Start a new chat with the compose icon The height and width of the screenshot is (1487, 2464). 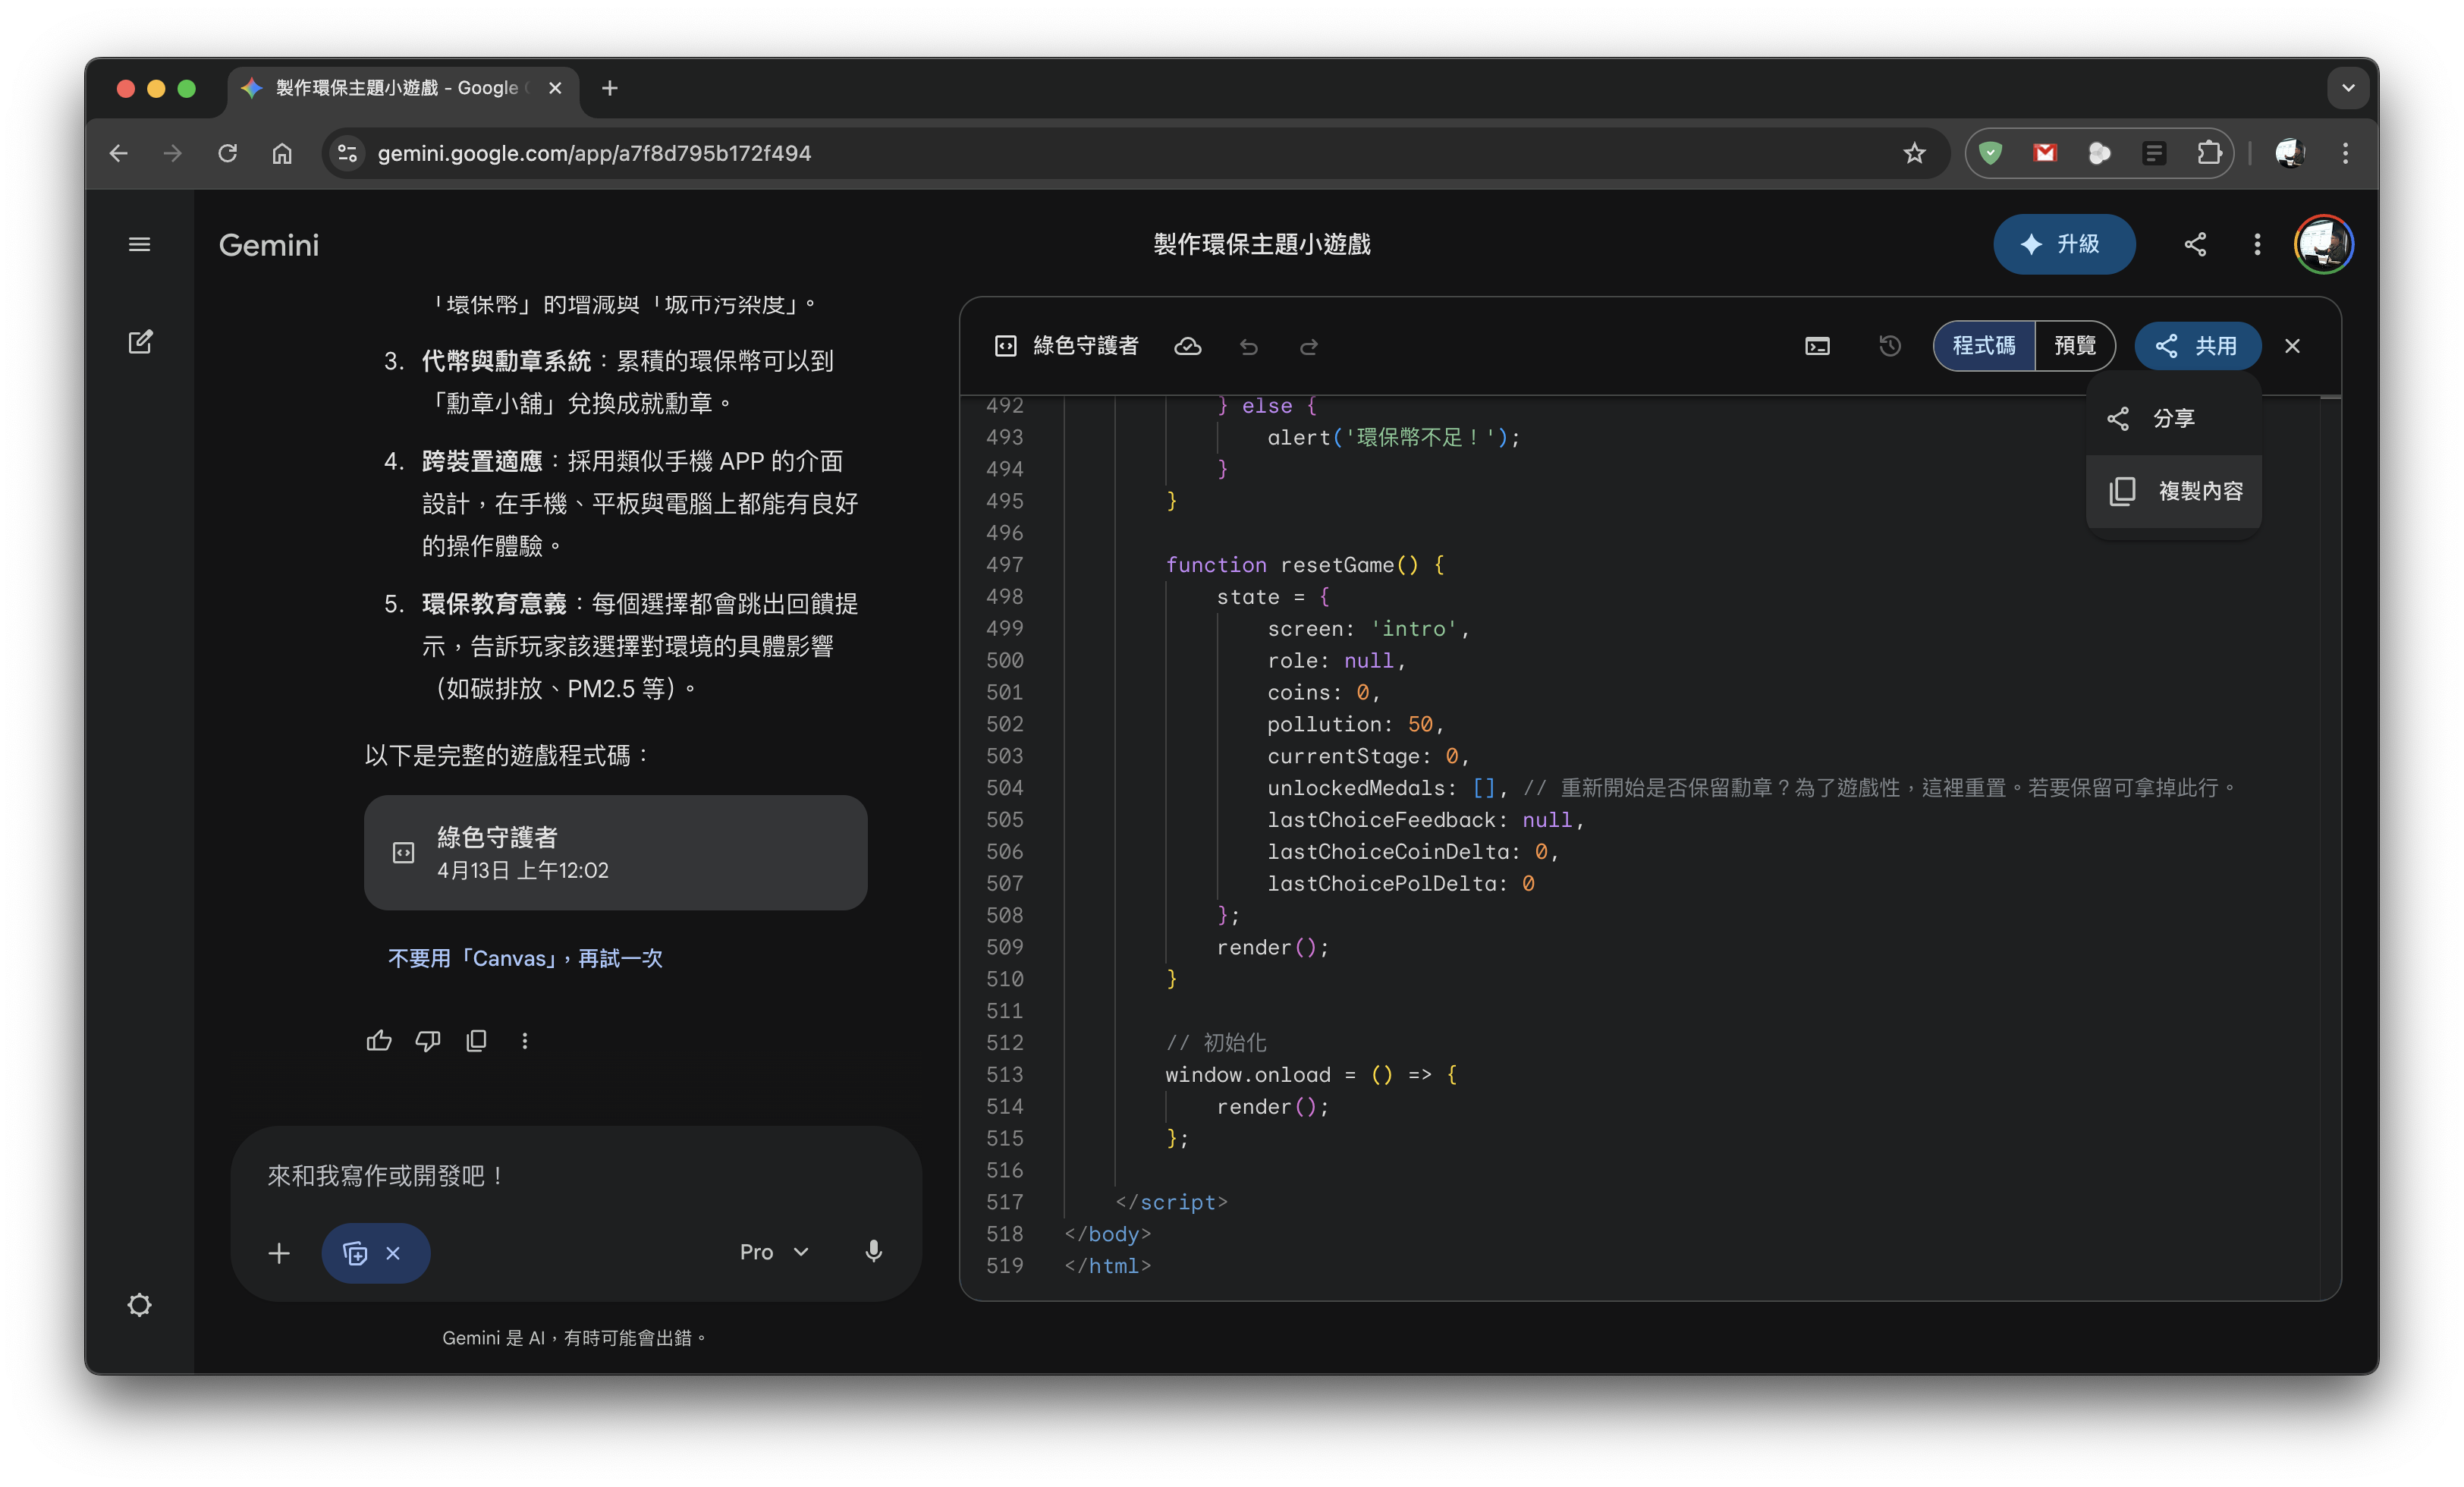click(140, 342)
